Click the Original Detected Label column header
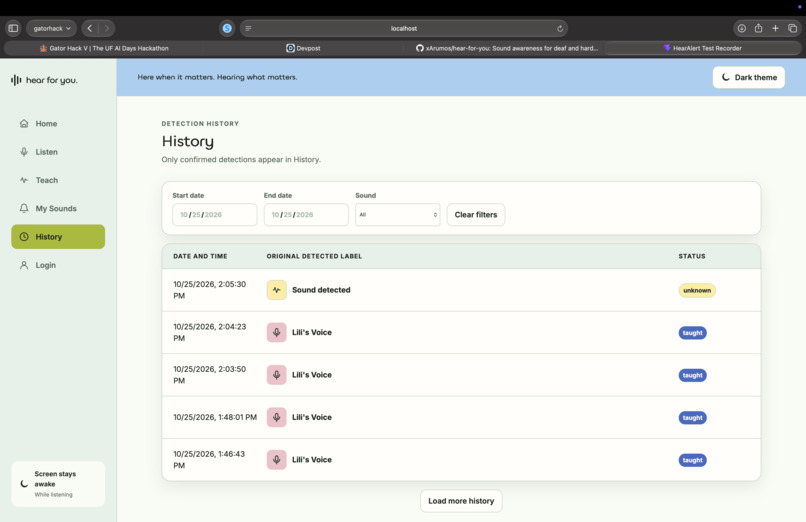The height and width of the screenshot is (522, 806). click(x=314, y=256)
